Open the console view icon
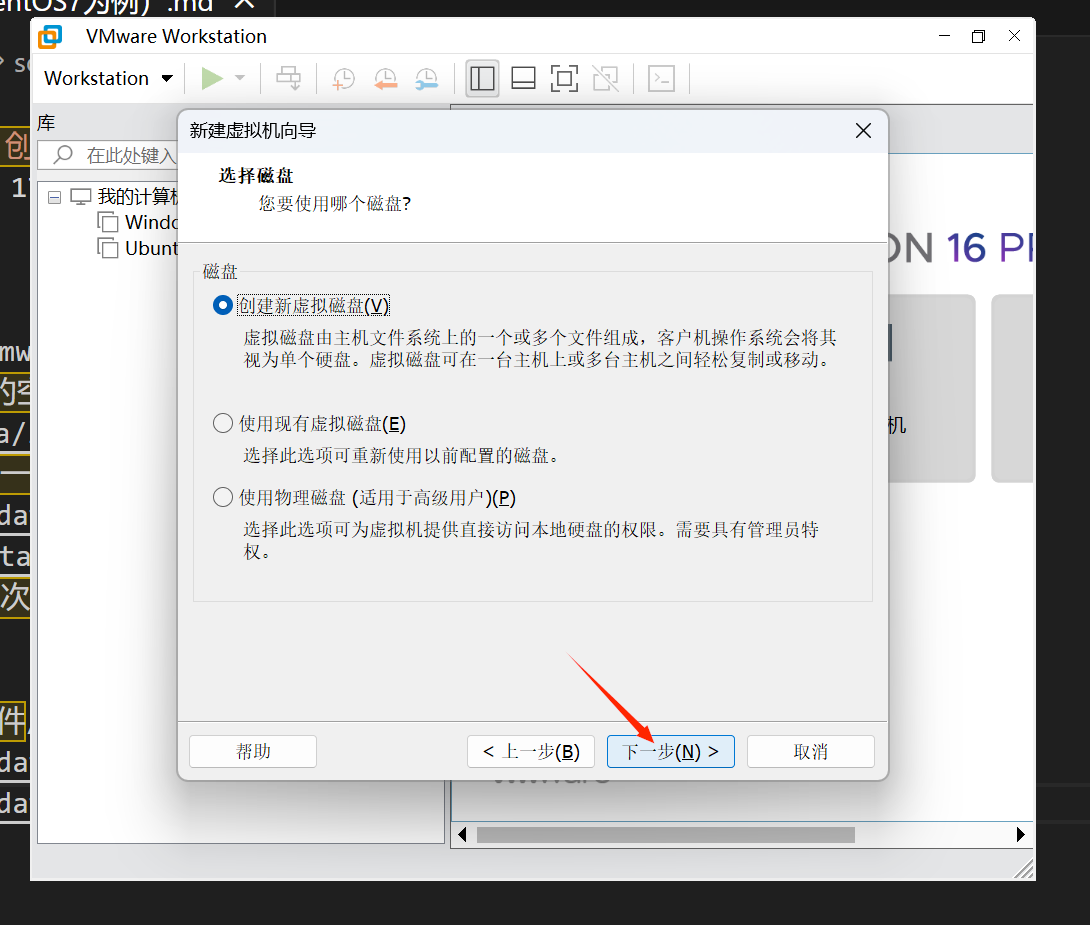Viewport: 1090px width, 925px height. tap(661, 79)
